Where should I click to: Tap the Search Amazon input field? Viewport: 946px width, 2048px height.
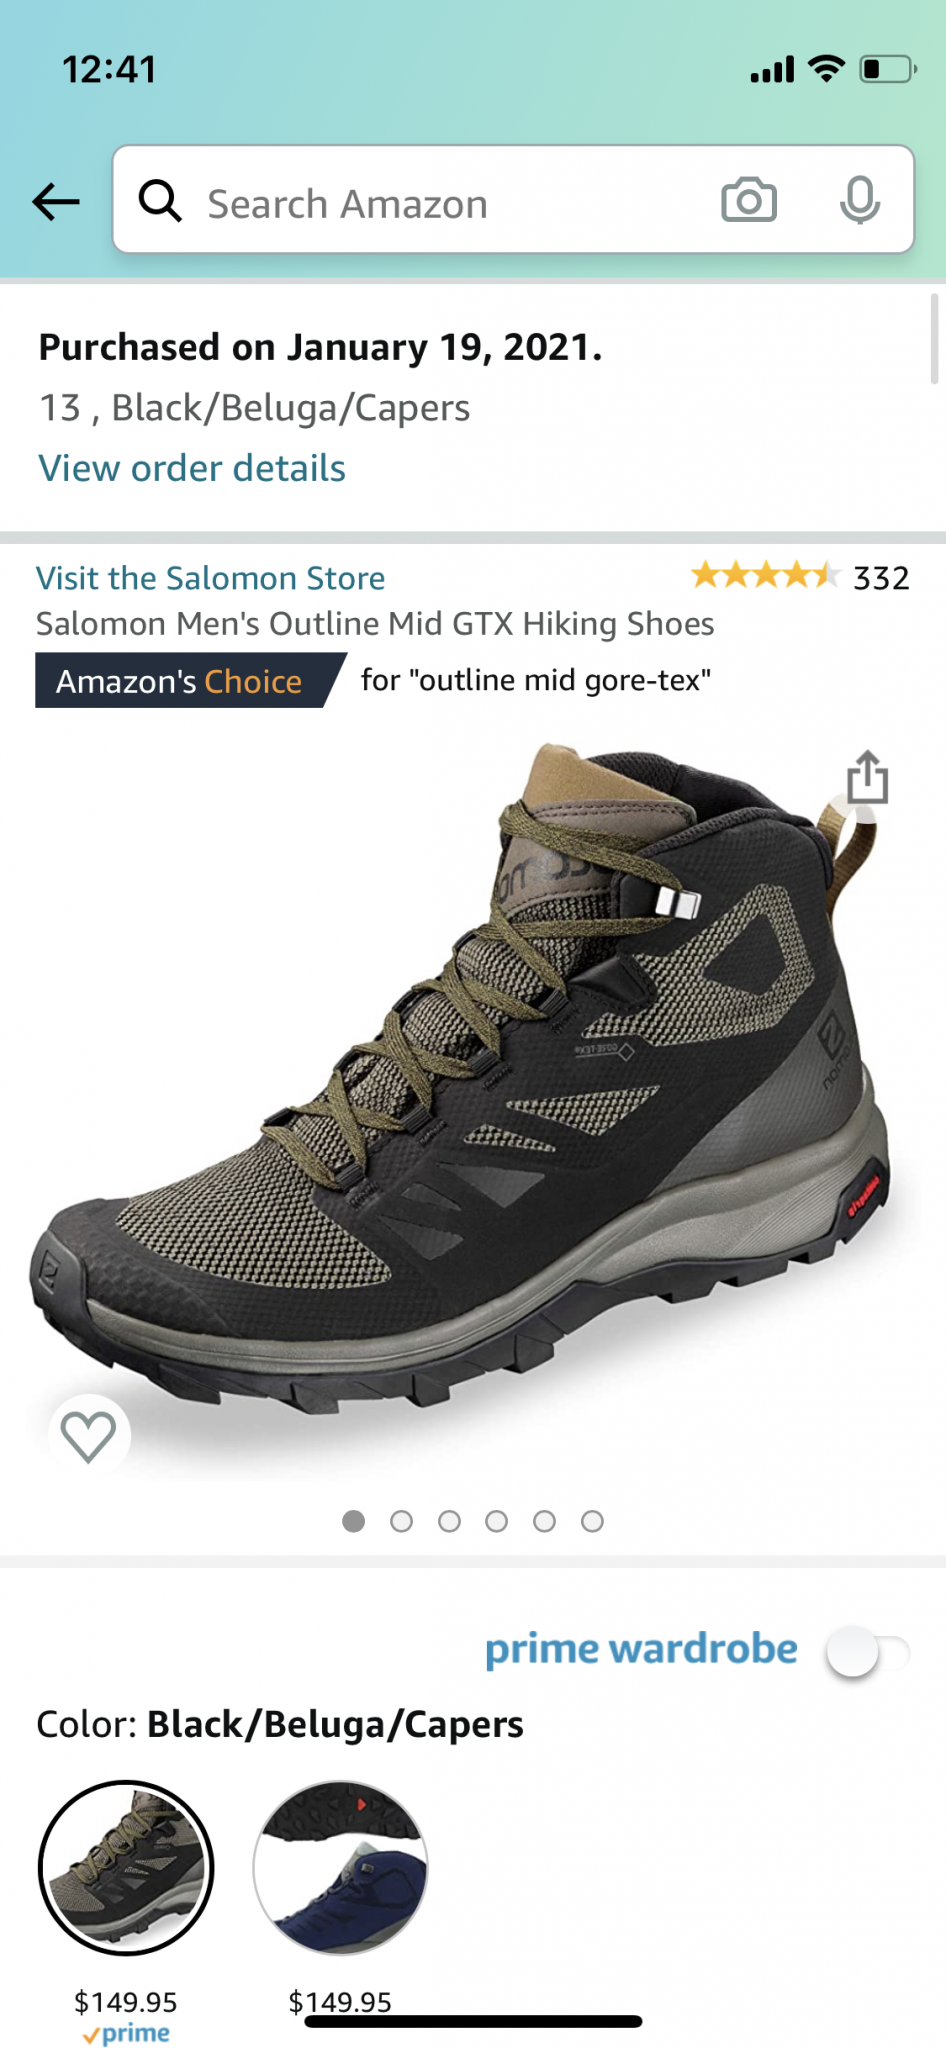513,199
